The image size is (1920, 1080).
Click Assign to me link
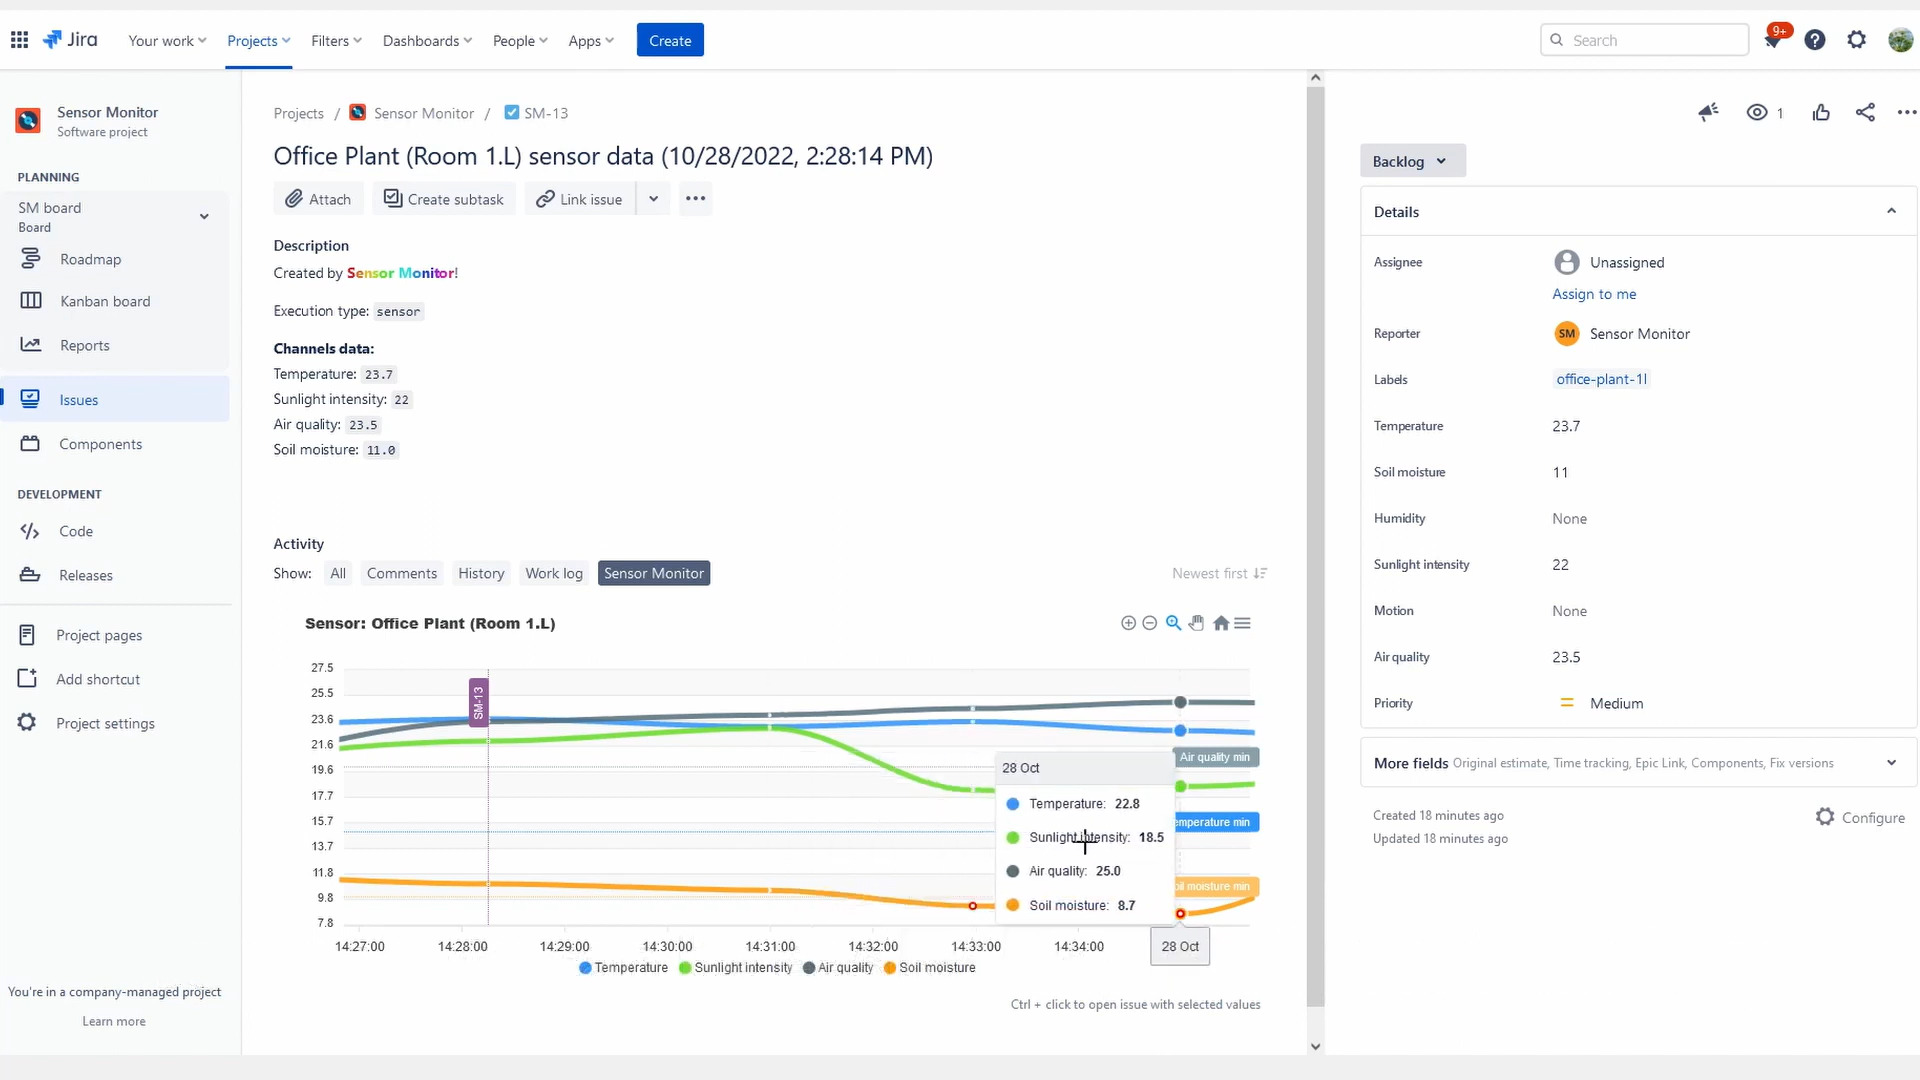1594,294
